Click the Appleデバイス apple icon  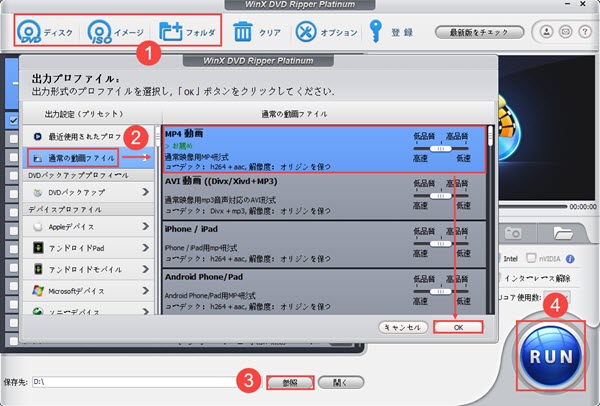pyautogui.click(x=38, y=227)
